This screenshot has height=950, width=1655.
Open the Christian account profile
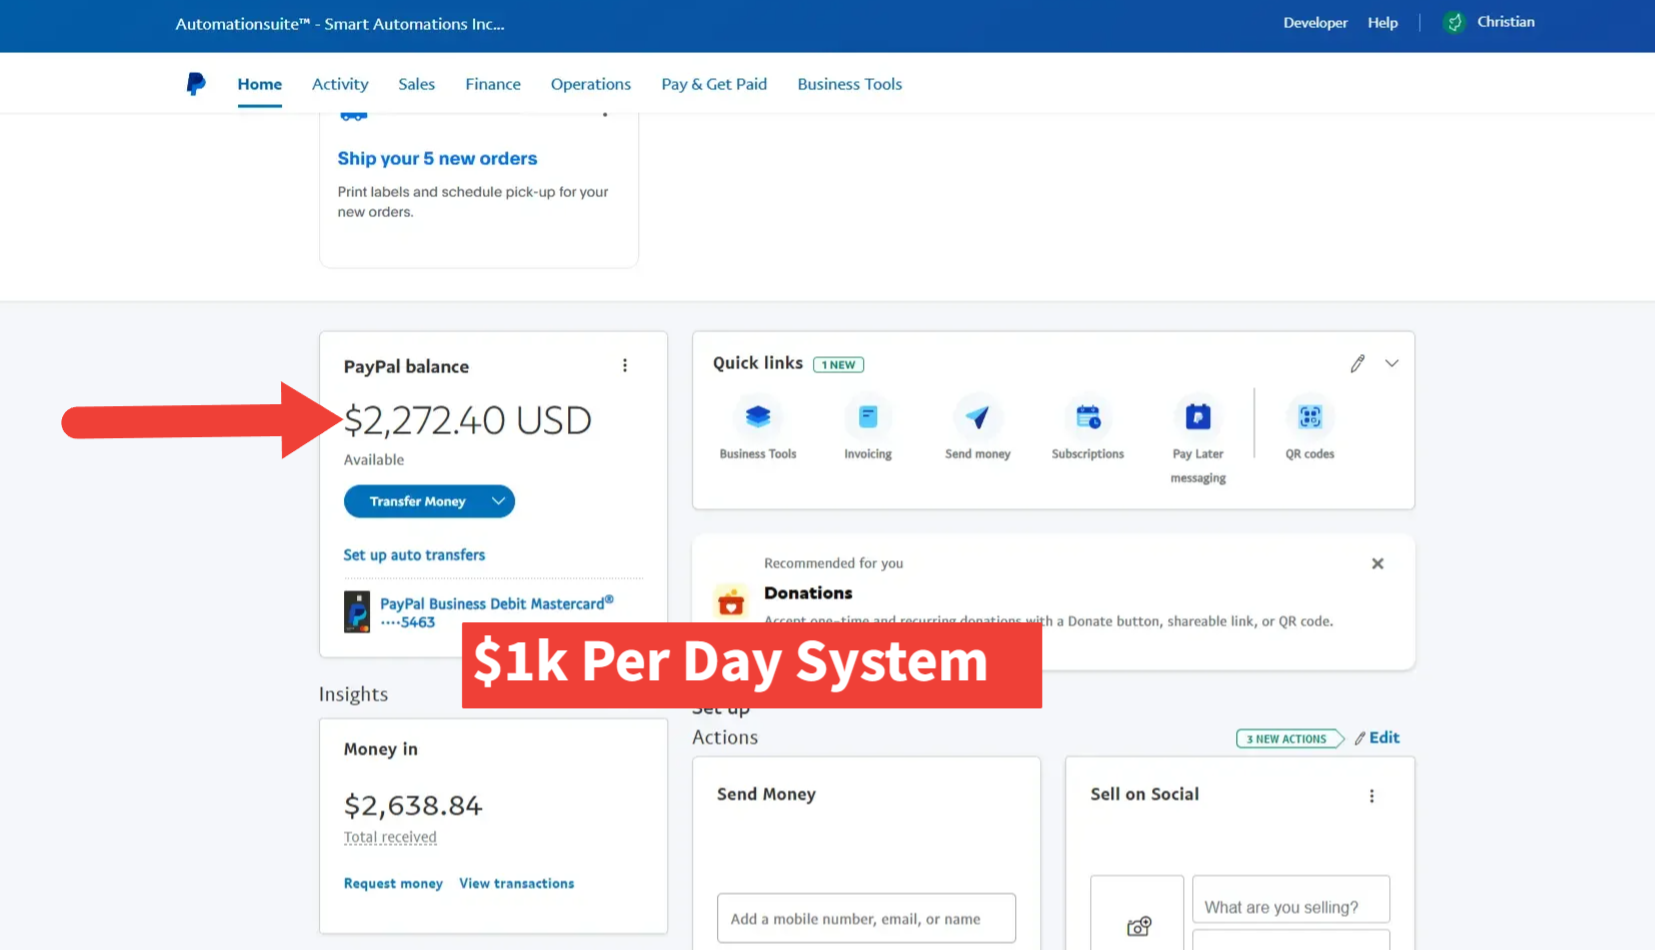[1489, 21]
